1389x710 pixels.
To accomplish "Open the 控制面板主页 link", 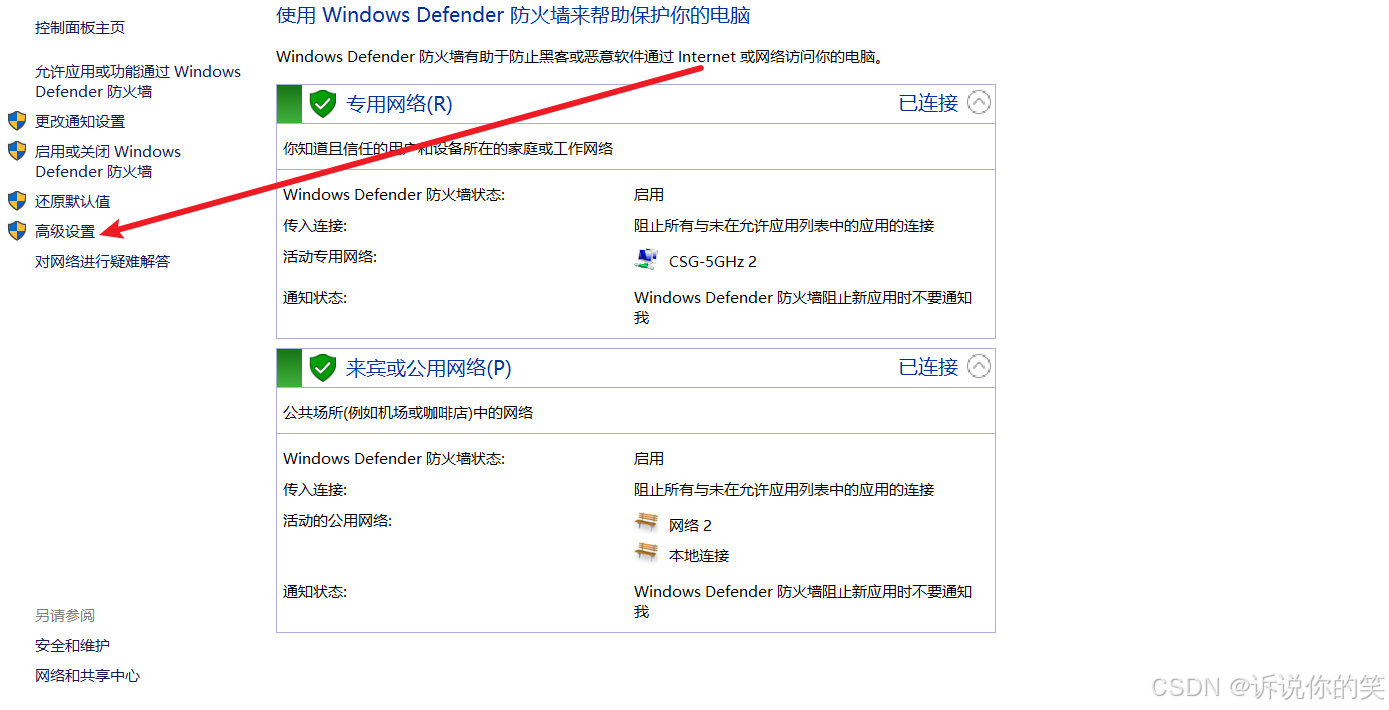I will coord(80,28).
